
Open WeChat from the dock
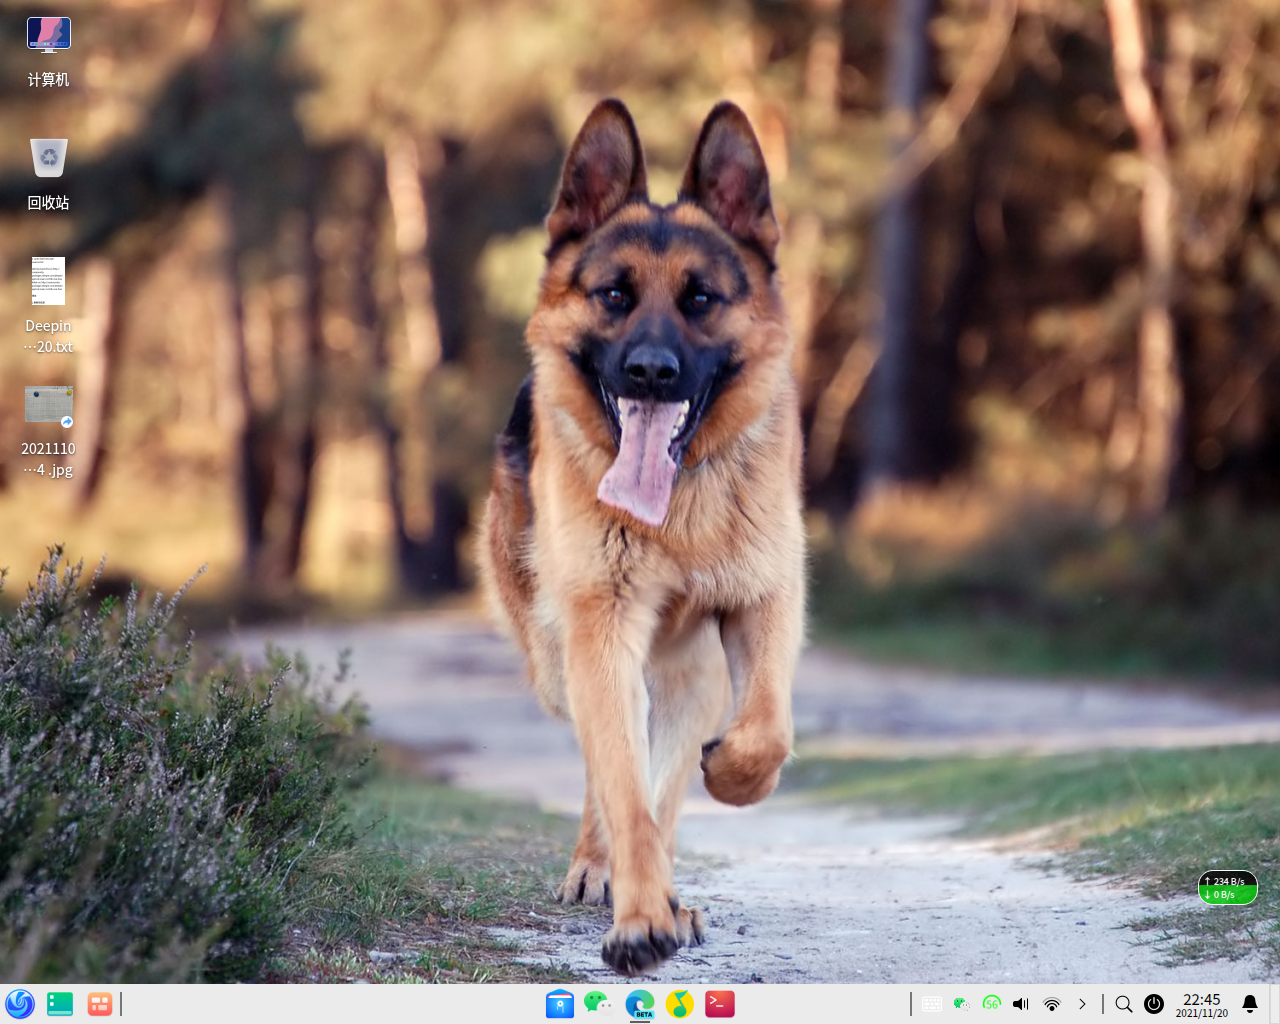pos(599,1003)
